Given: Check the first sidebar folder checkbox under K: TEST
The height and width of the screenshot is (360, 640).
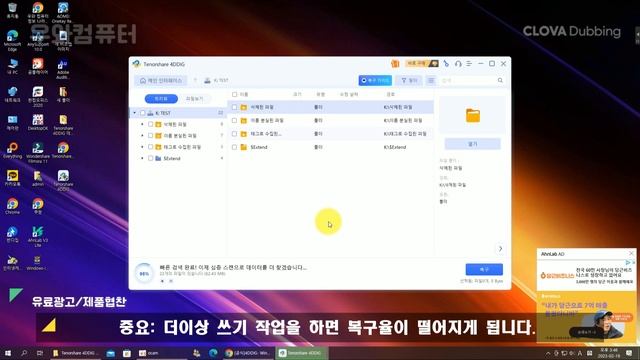Looking at the screenshot, I should [x=150, y=124].
